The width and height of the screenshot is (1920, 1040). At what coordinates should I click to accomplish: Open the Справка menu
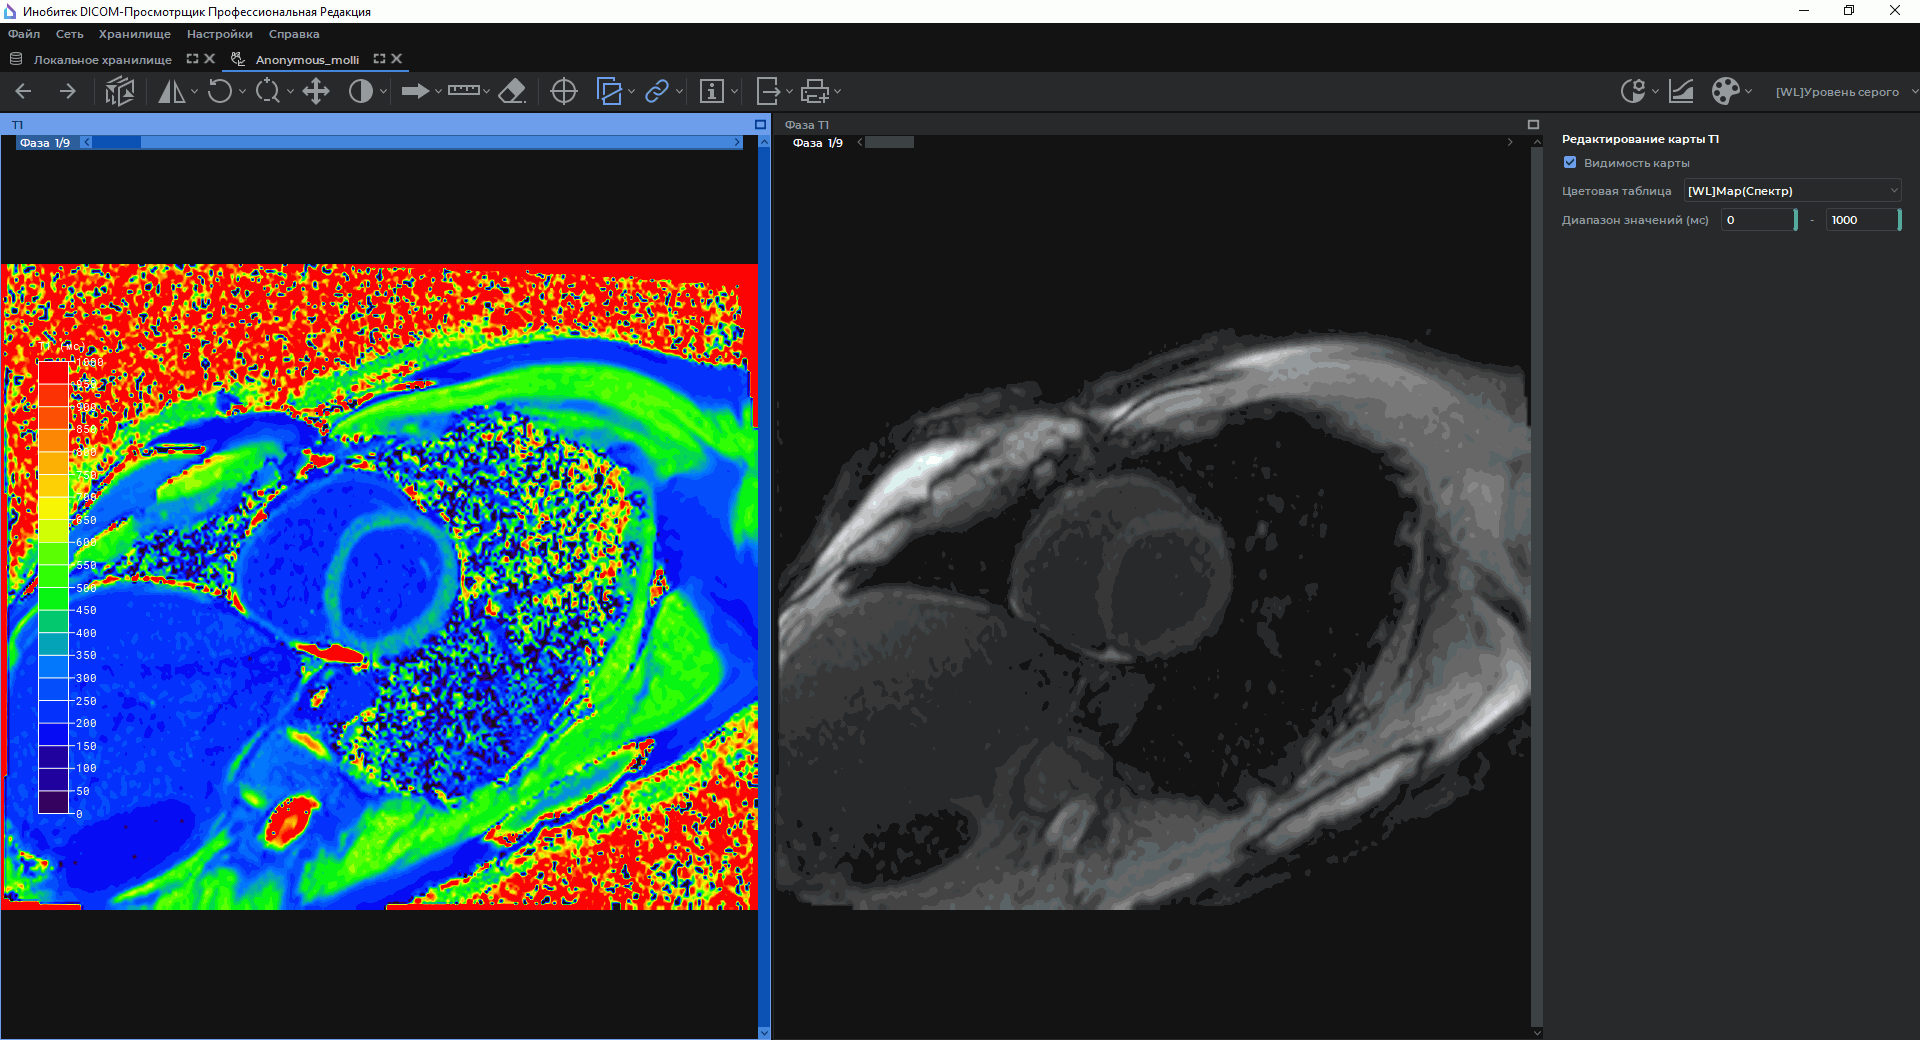click(294, 34)
